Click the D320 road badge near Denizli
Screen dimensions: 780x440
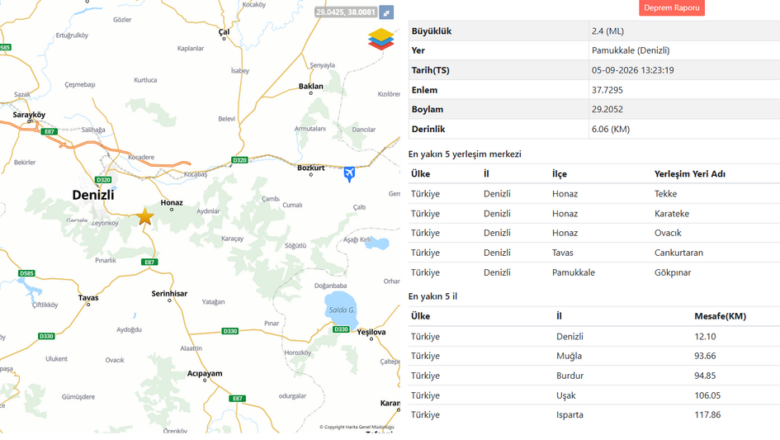[103, 179]
